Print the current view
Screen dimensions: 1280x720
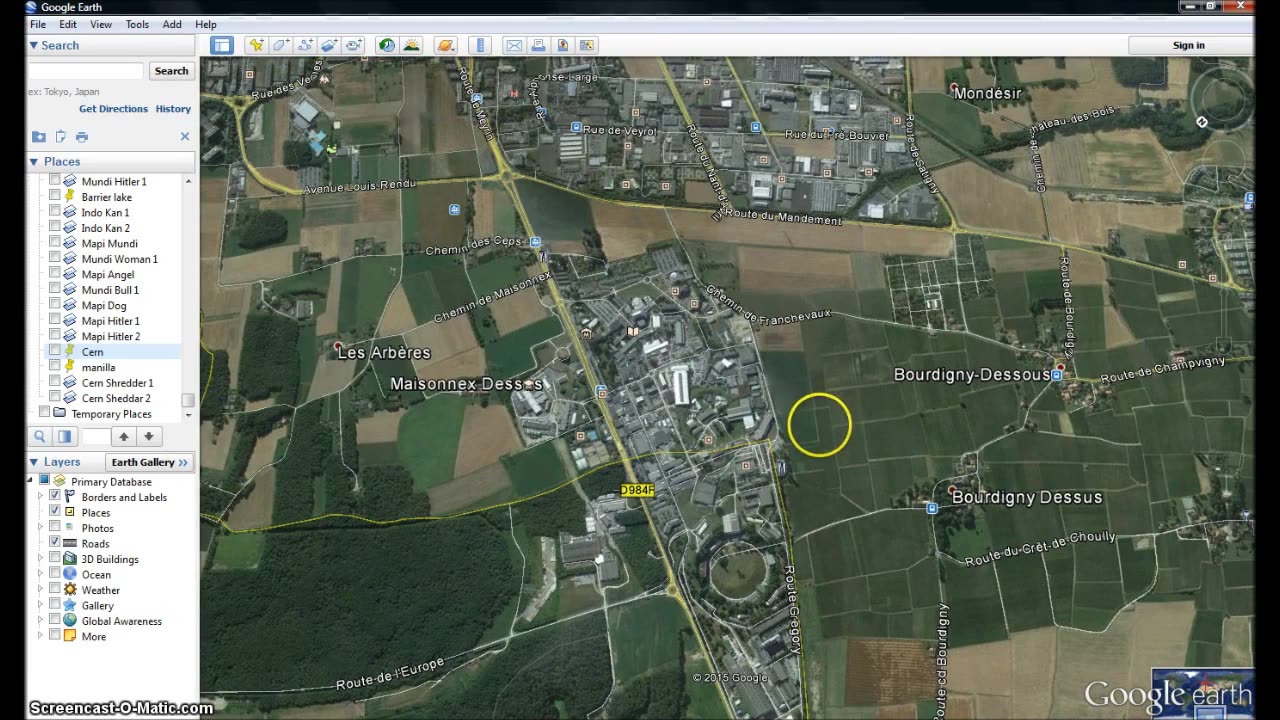coord(538,45)
